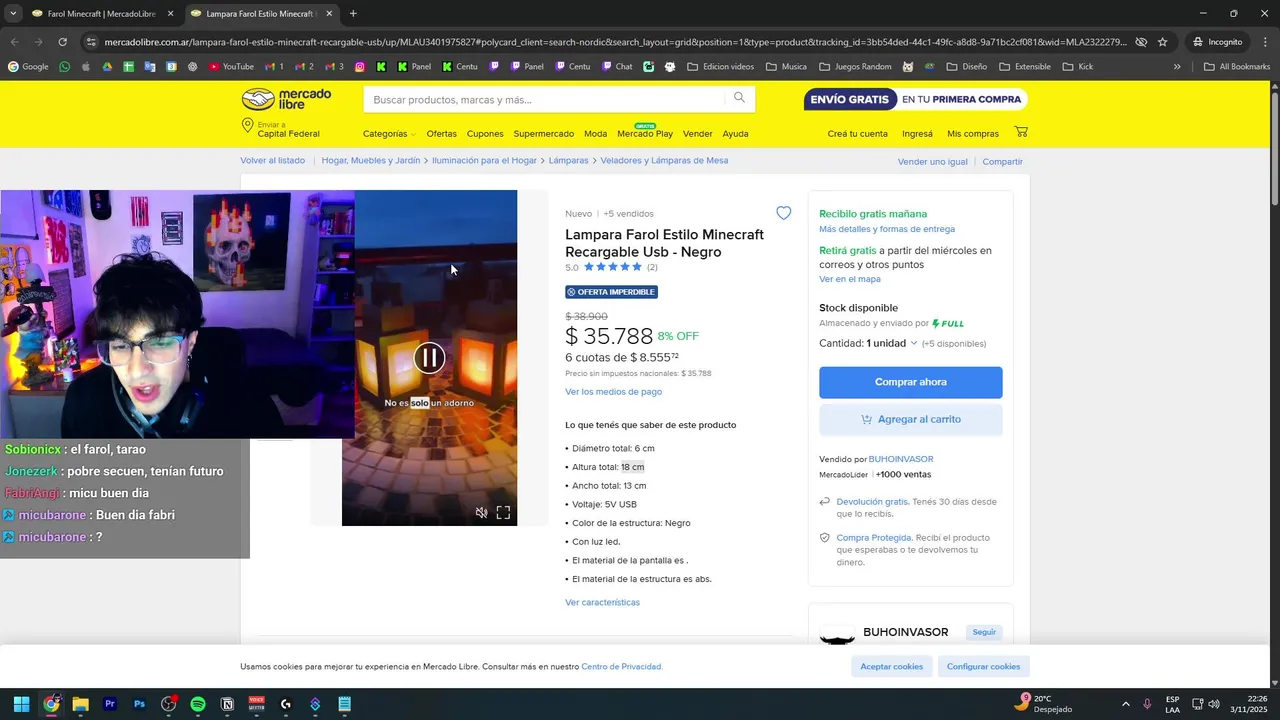Open Premiere Pro from the taskbar
The image size is (1280, 720).
(x=110, y=704)
